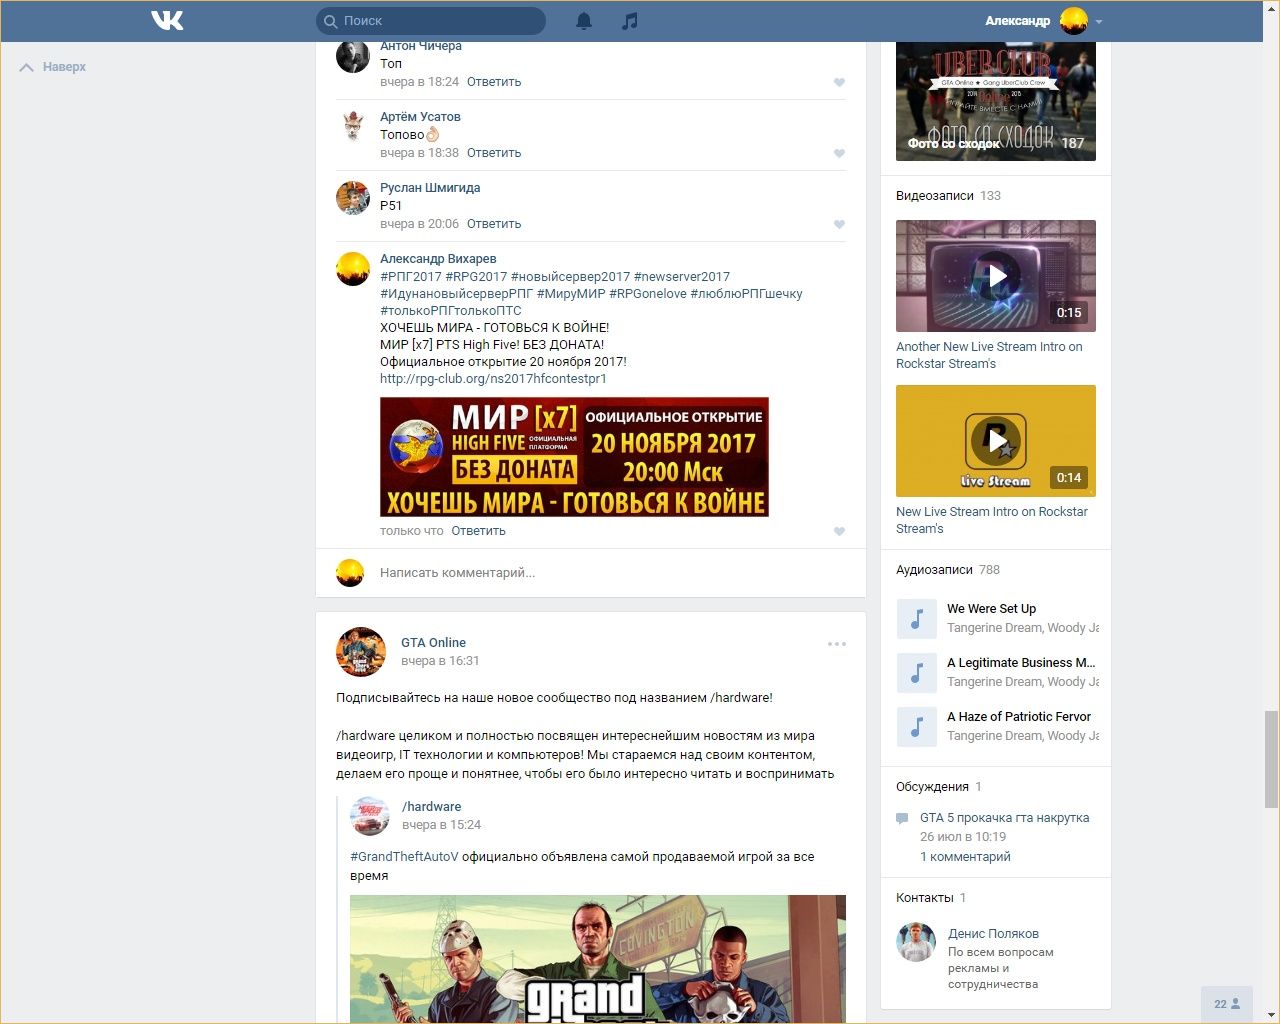Like Александр Вихарев's comment
Viewport: 1280px width, 1024px height.
(x=839, y=532)
